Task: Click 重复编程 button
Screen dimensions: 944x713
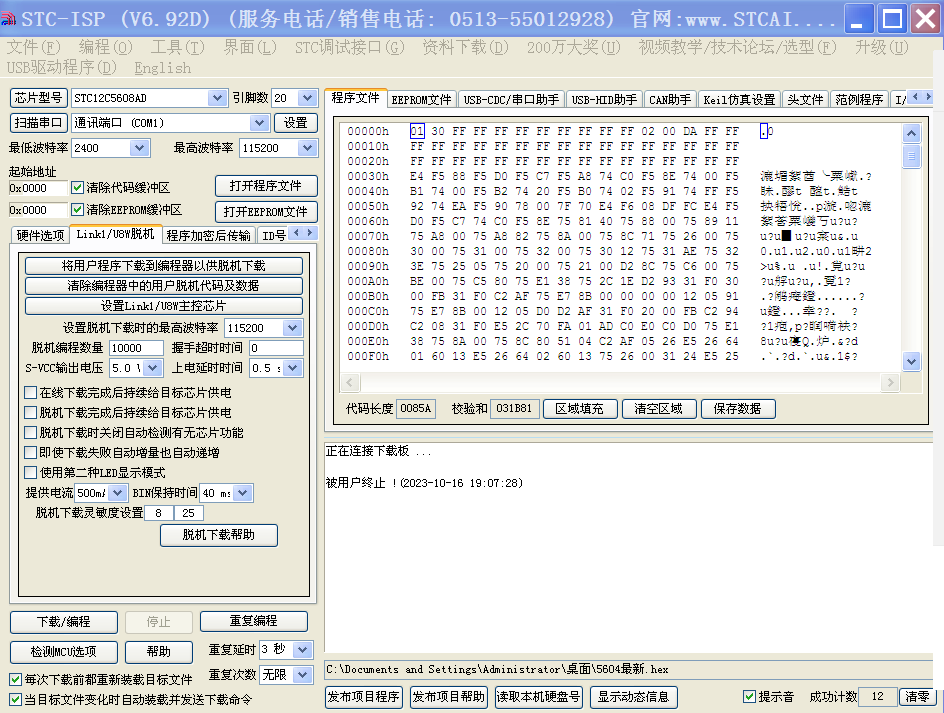Action: pos(253,621)
